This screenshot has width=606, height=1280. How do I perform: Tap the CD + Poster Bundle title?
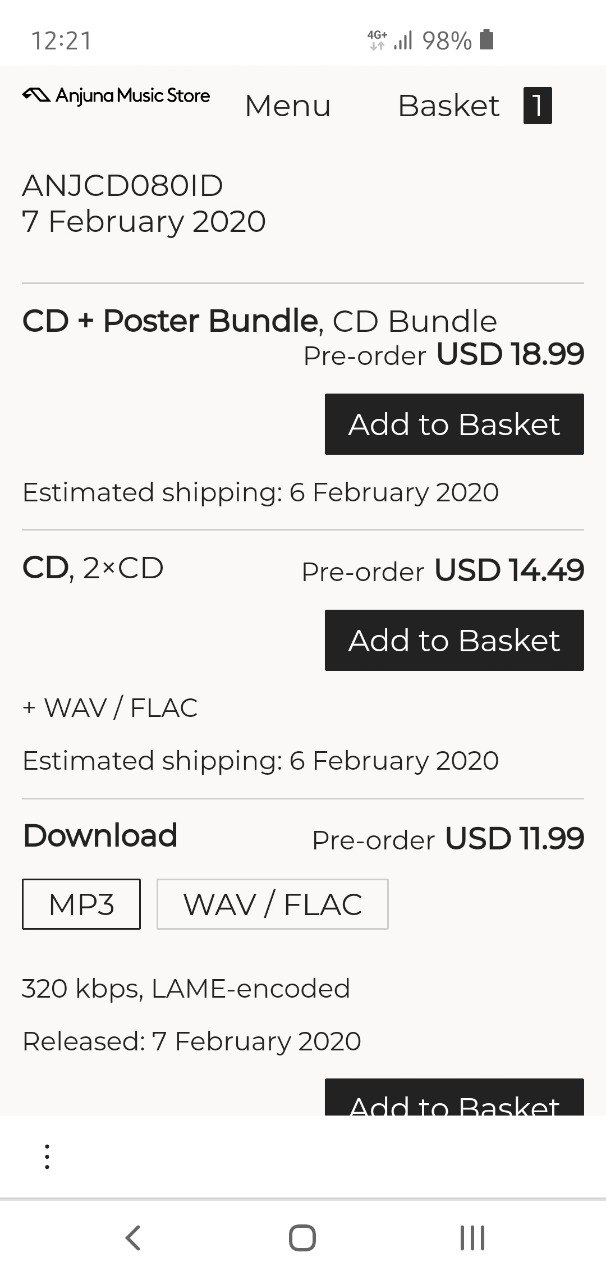coord(170,321)
